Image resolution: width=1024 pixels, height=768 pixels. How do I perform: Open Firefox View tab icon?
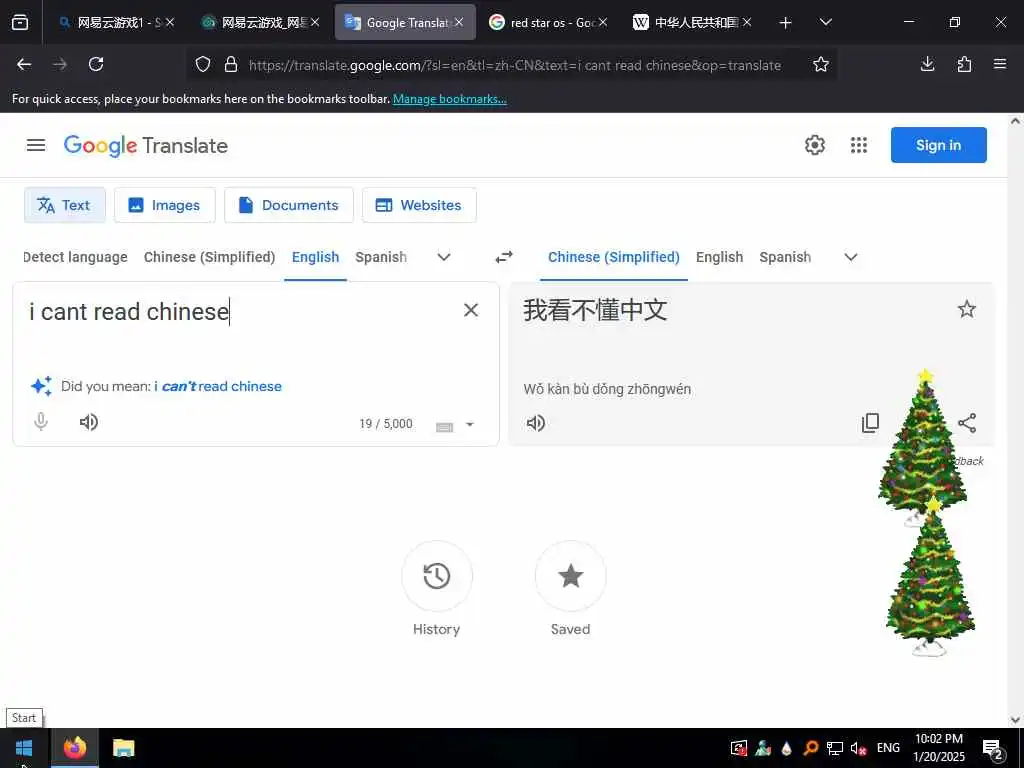[x=20, y=22]
